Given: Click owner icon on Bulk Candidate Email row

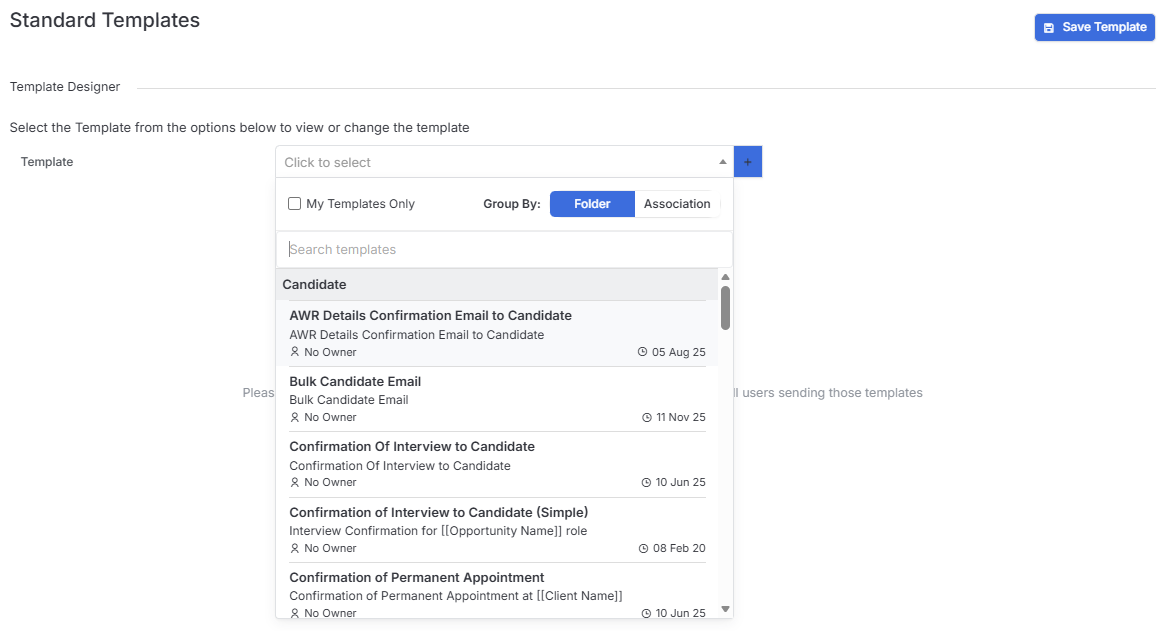Looking at the screenshot, I should [x=294, y=417].
